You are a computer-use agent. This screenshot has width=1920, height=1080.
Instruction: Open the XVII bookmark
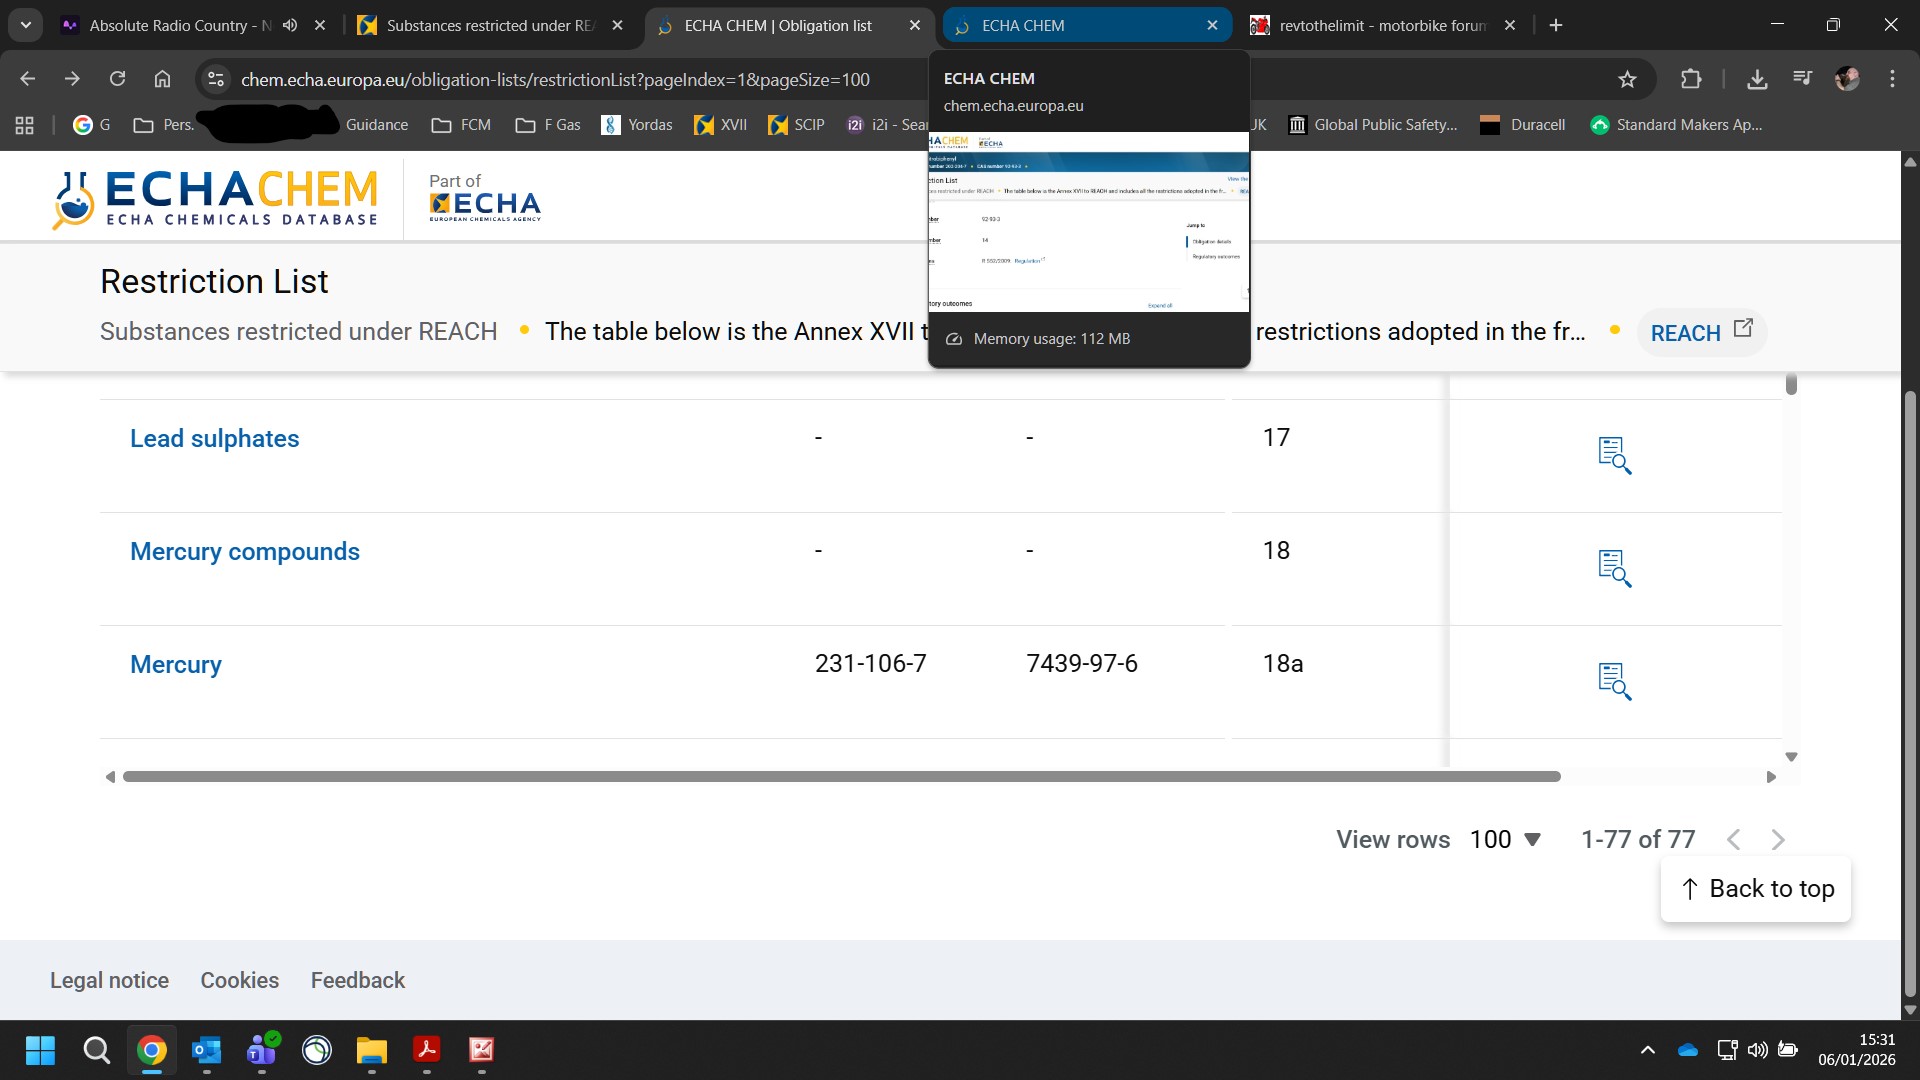pyautogui.click(x=721, y=125)
